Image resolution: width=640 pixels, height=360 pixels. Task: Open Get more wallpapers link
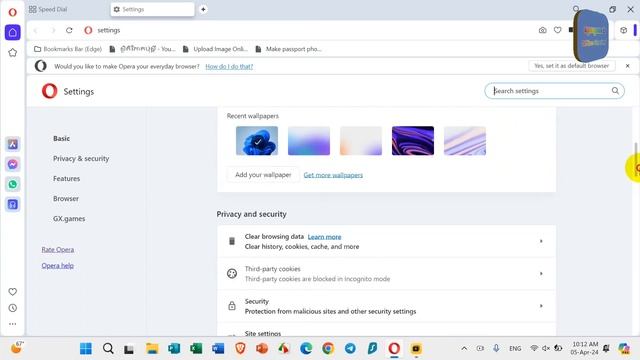coord(333,175)
